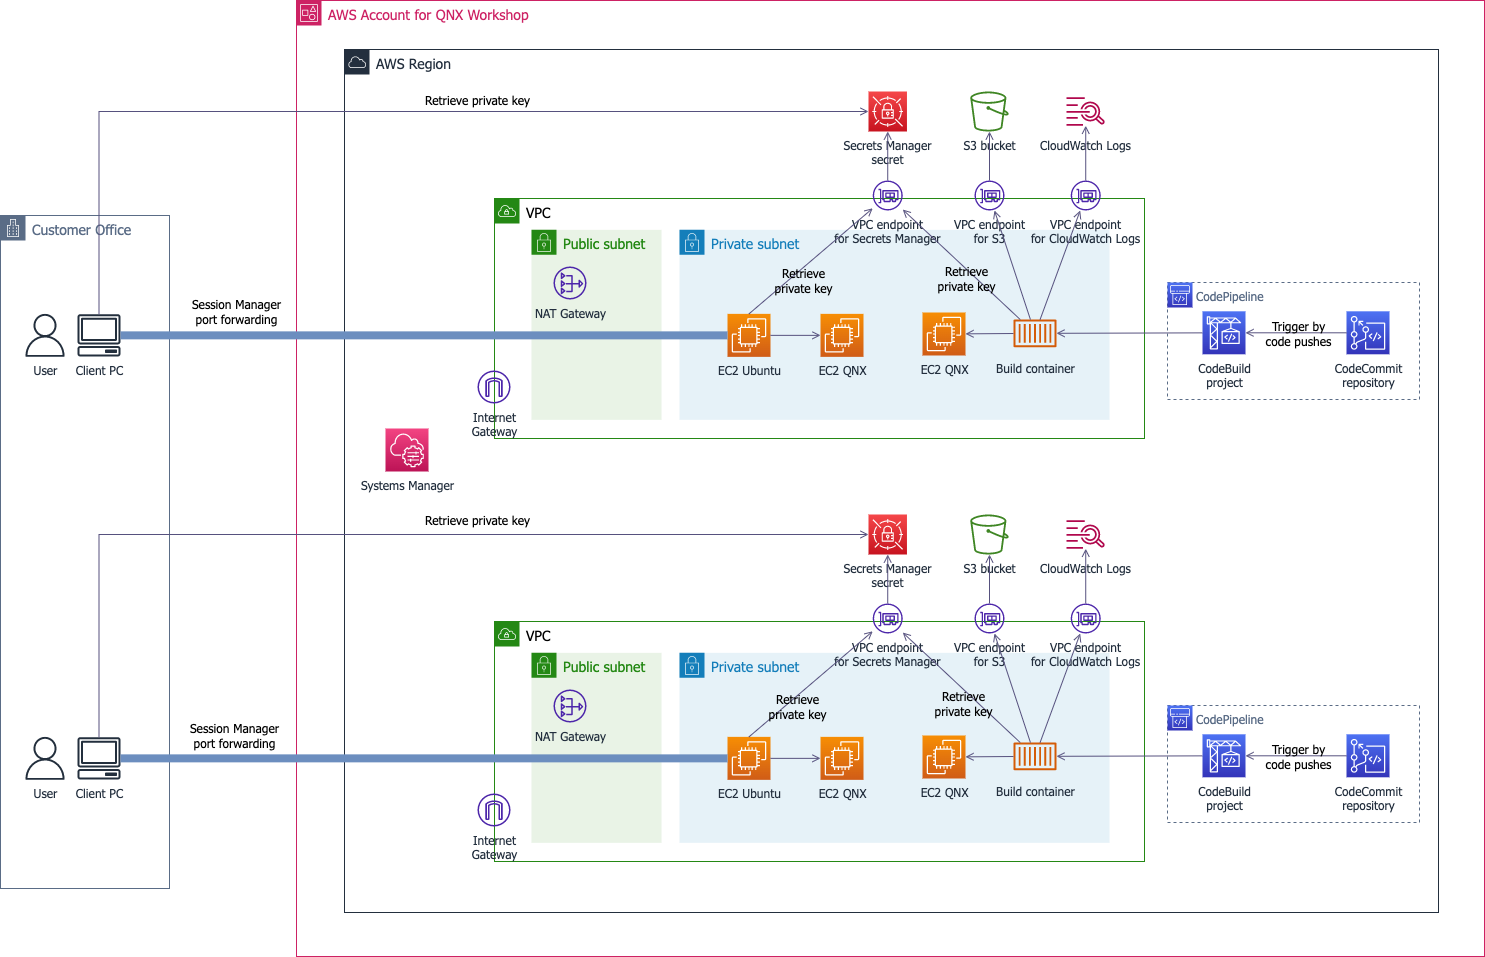Click the lower Public subnet lock icon
1485x957 pixels.
544,665
